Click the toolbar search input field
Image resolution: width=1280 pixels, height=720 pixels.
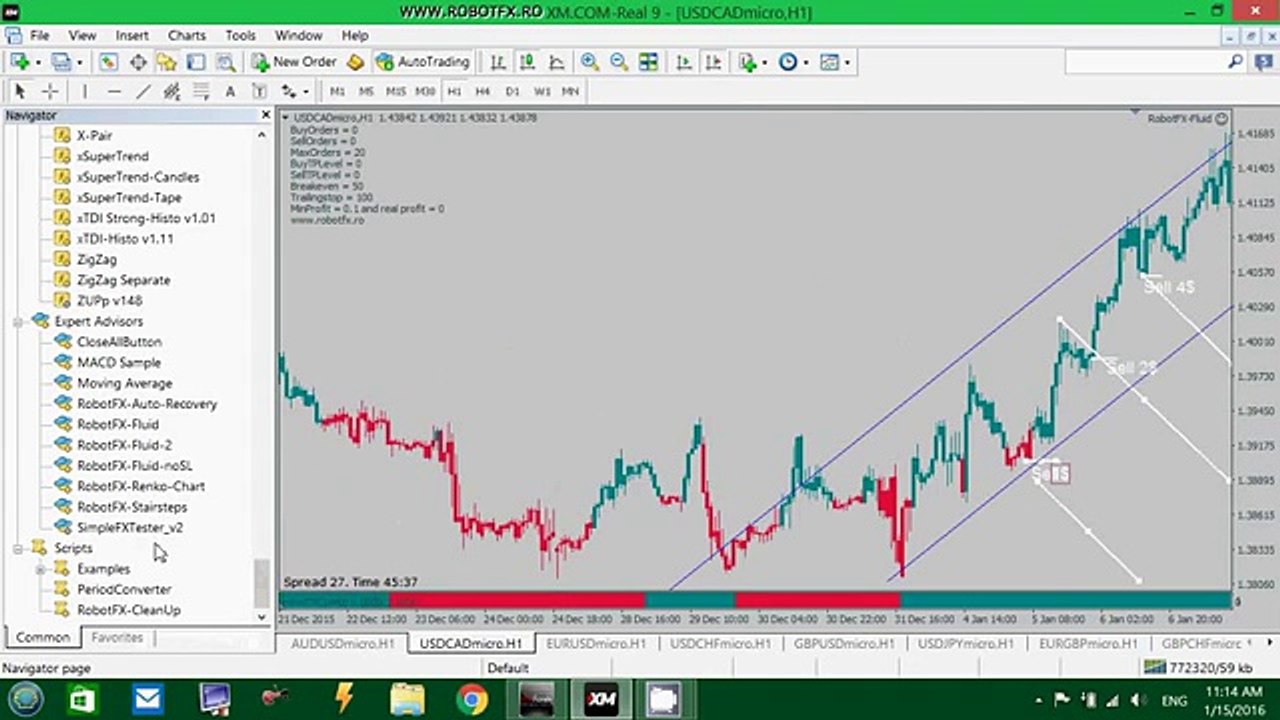[x=1146, y=62]
